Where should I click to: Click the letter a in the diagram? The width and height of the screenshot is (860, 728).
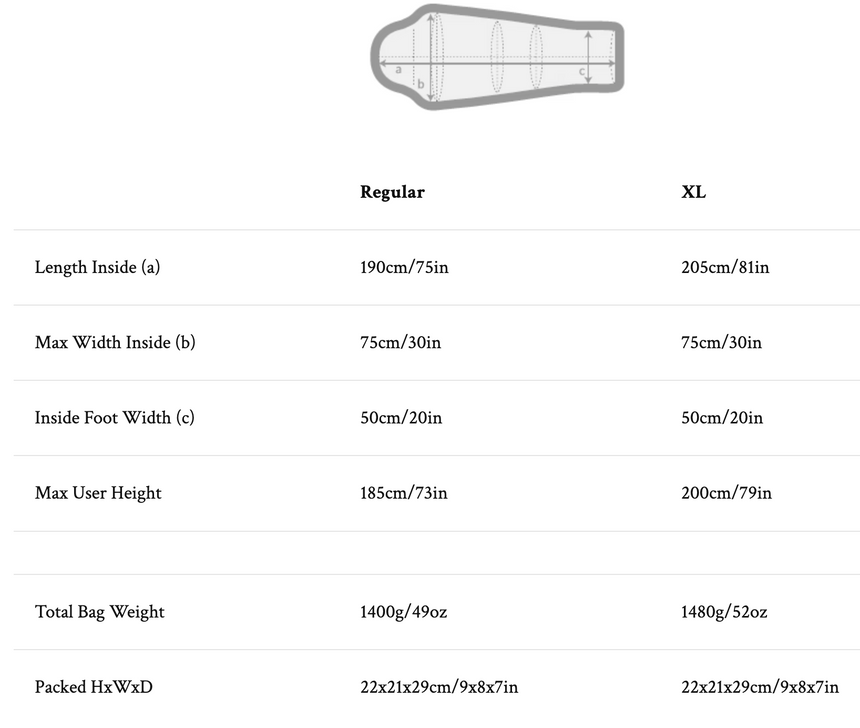tap(398, 69)
